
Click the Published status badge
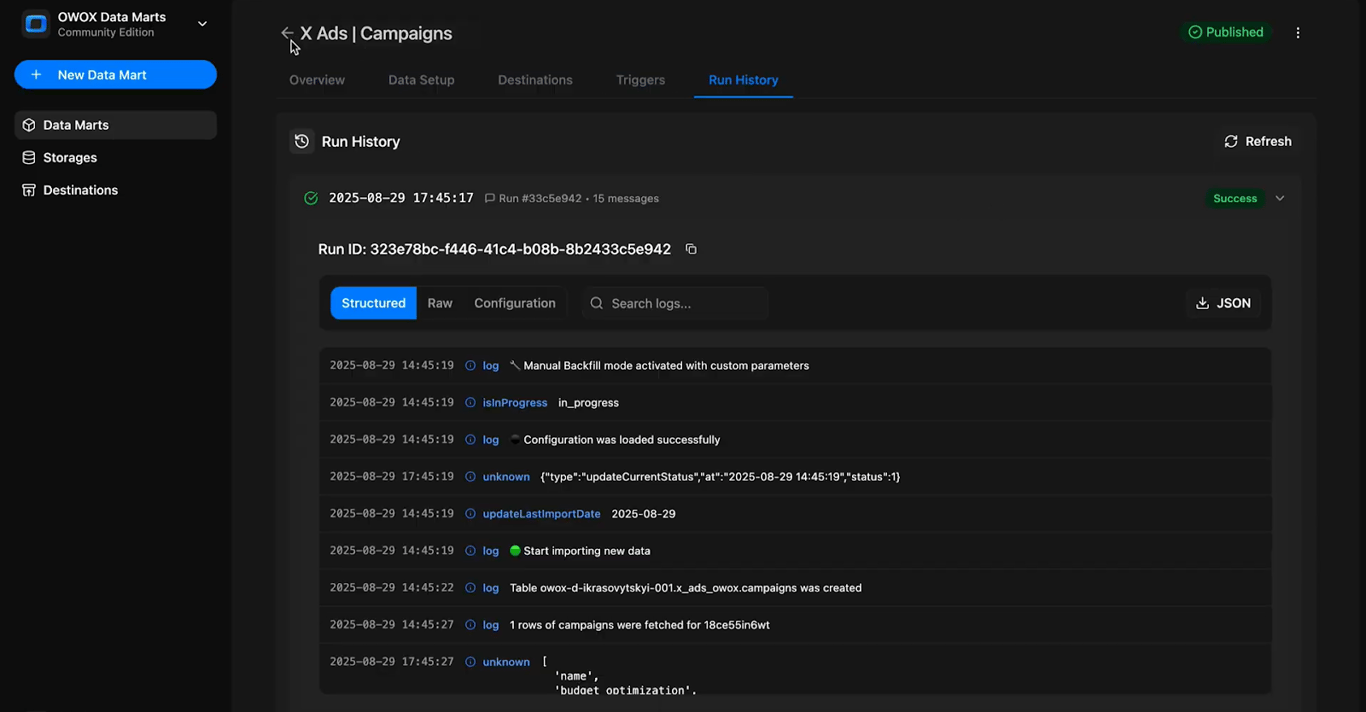coord(1226,32)
